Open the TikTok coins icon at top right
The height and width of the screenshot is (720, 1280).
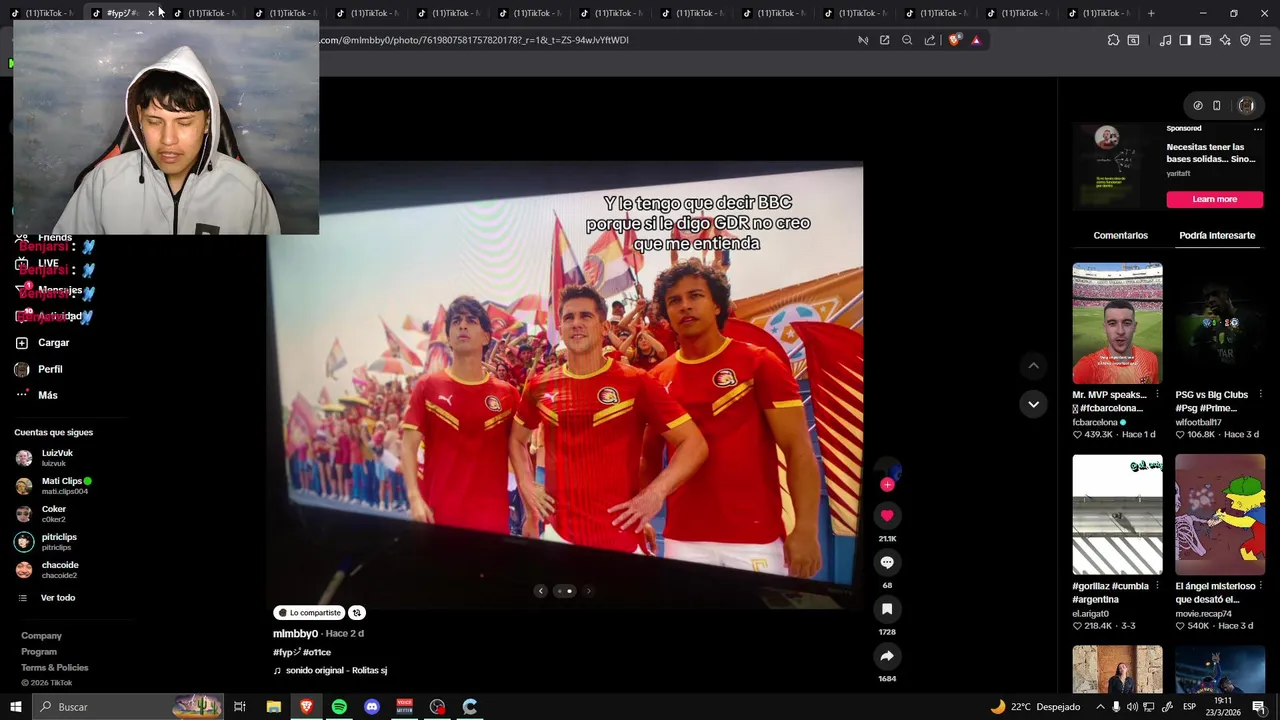(1198, 106)
